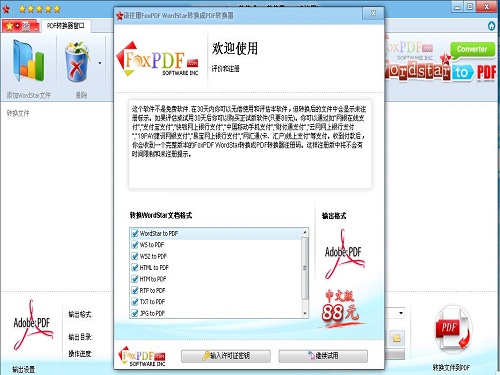Click the FoxPDF logo in dialog header
This screenshot has height=375, width=500.
pos(157,60)
